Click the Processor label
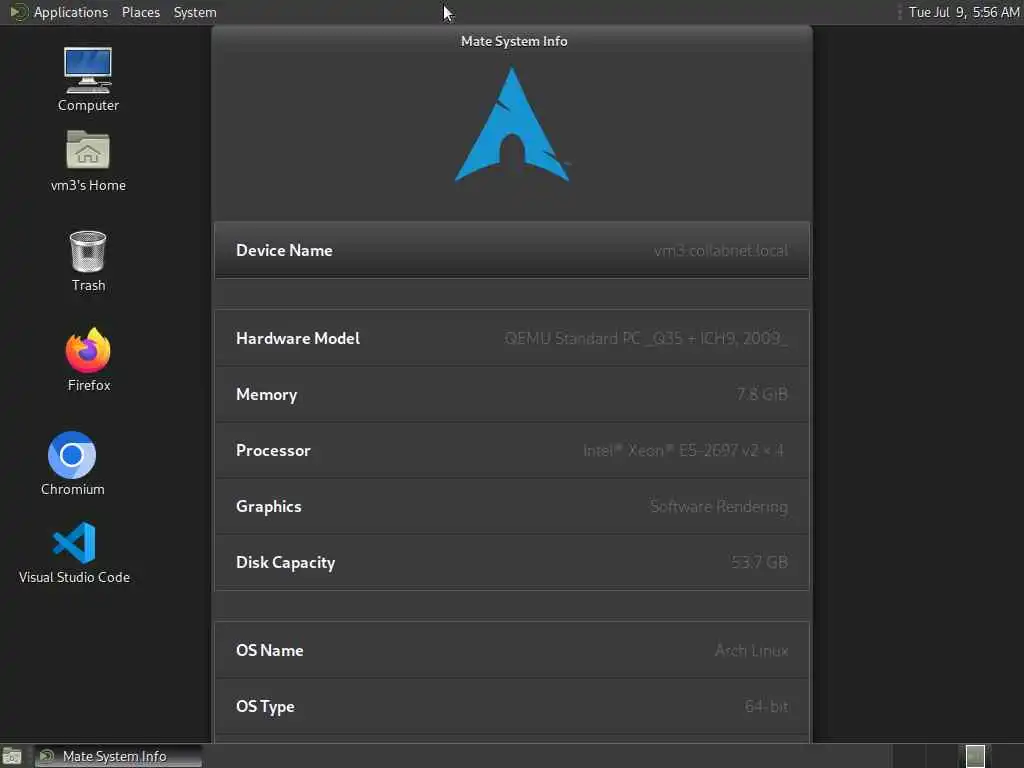 [273, 451]
